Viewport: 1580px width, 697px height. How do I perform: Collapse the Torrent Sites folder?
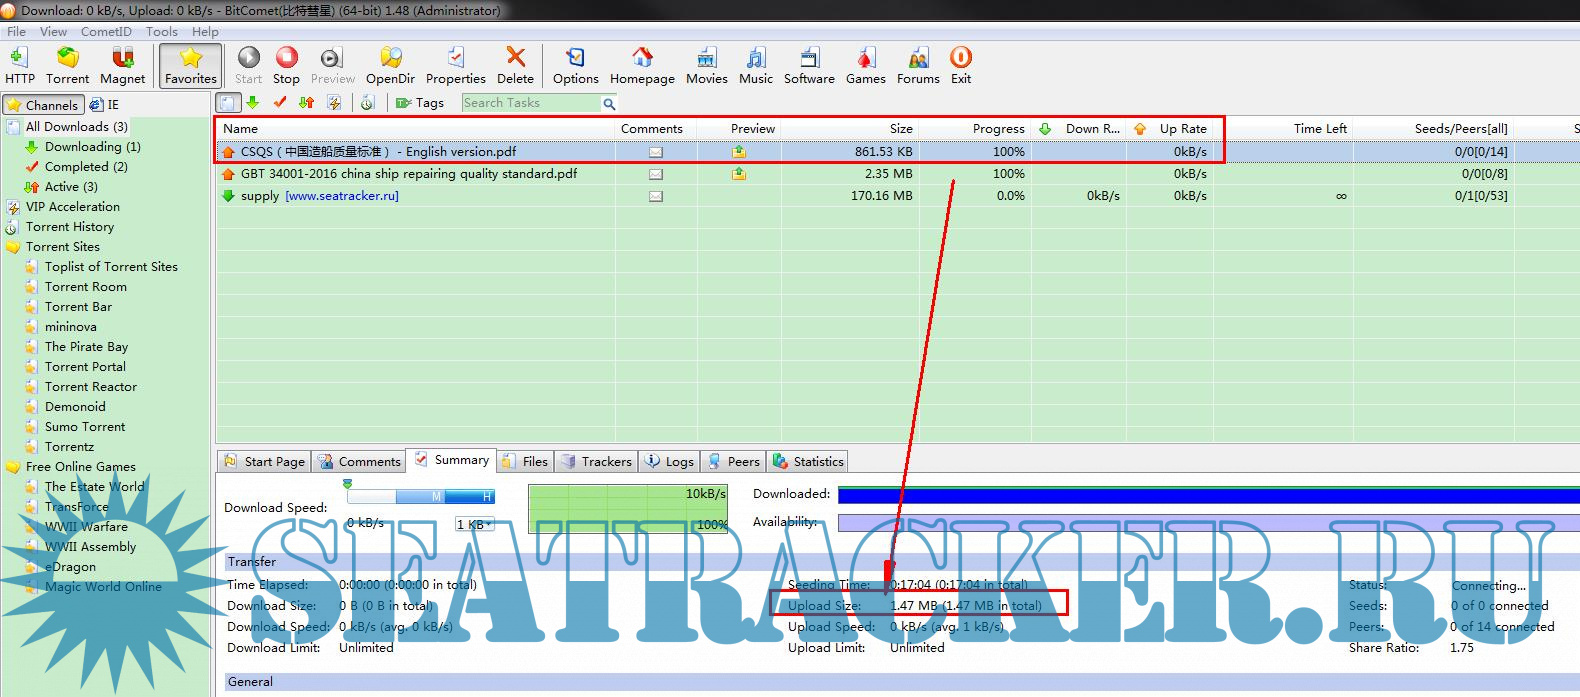tap(13, 247)
